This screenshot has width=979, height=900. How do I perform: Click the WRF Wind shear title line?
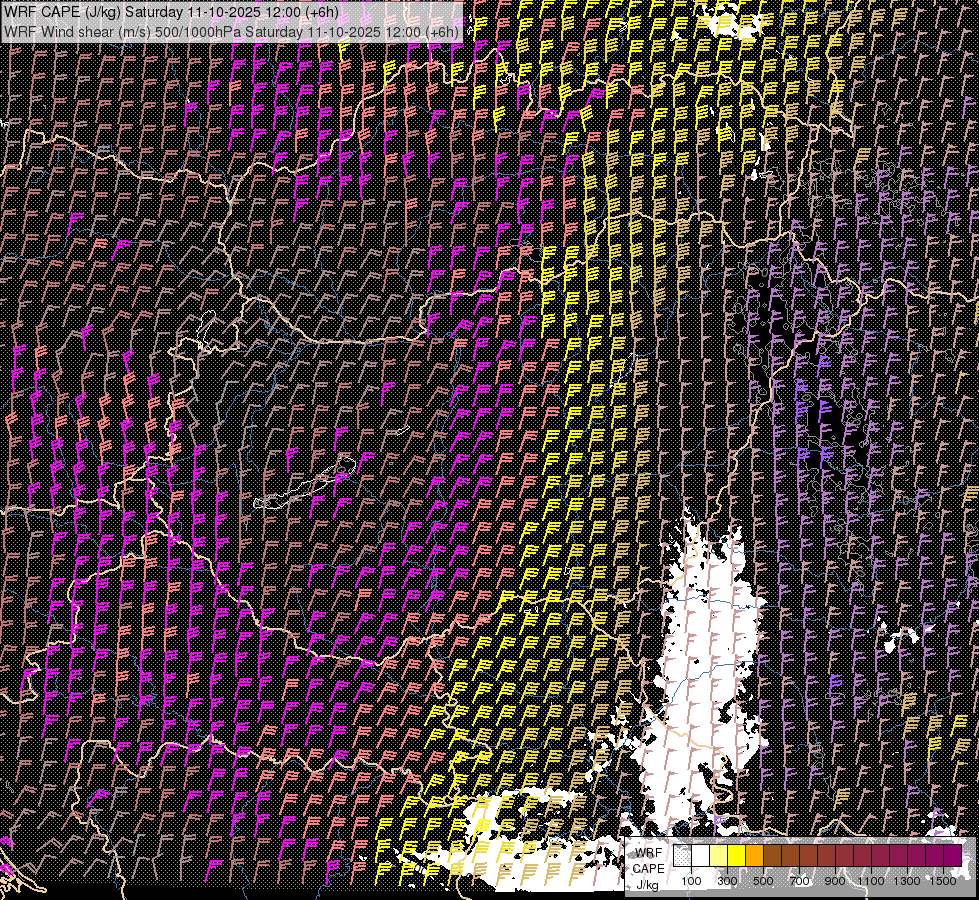(232, 32)
